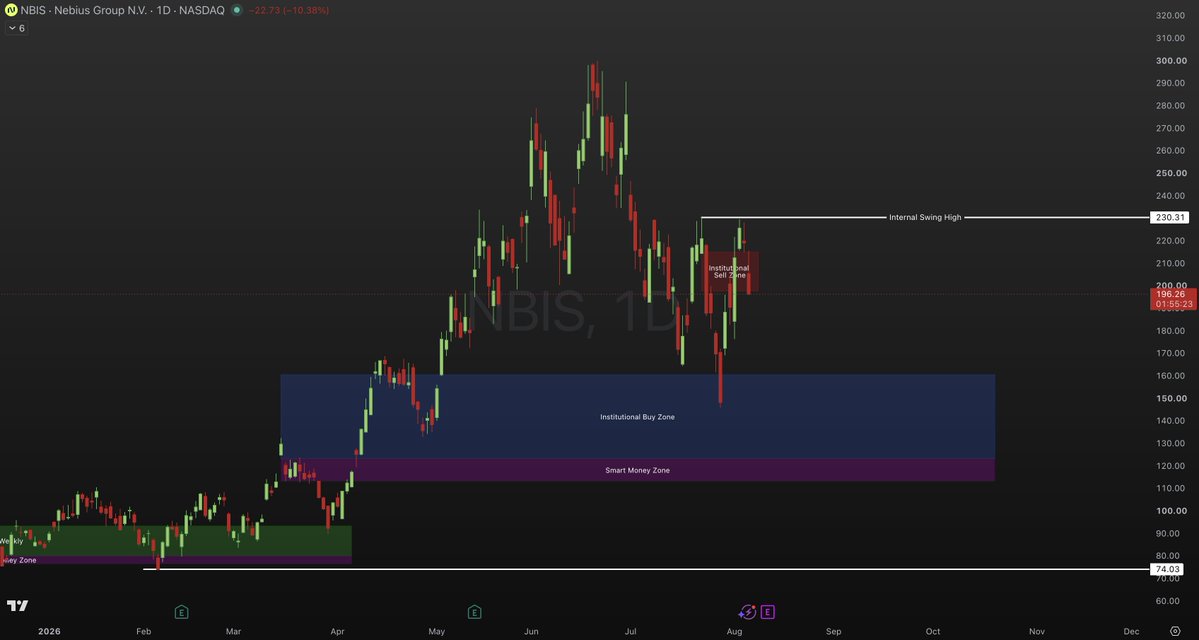1199x640 pixels.
Task: Click the Dec label on time axis
Action: (1132, 632)
